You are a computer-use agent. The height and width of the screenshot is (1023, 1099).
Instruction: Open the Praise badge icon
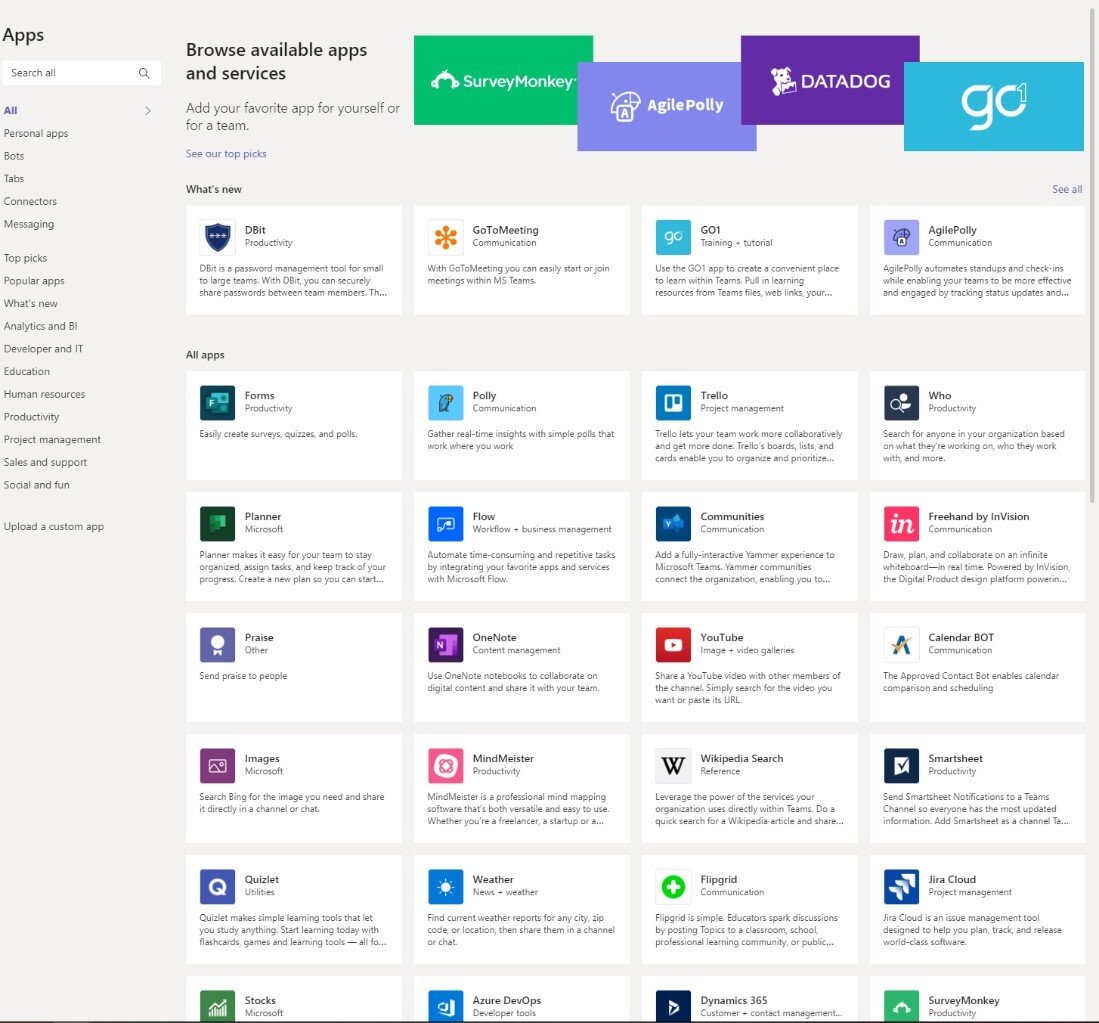217,645
